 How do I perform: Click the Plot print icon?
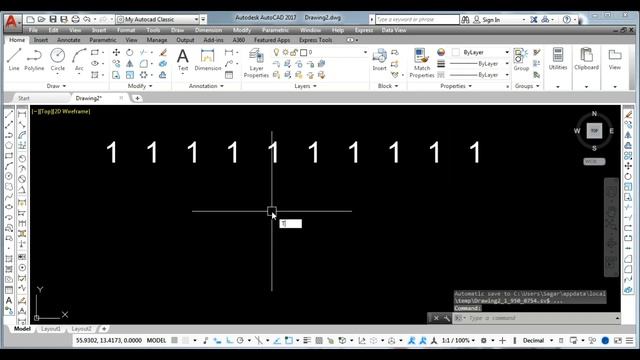click(x=75, y=19)
